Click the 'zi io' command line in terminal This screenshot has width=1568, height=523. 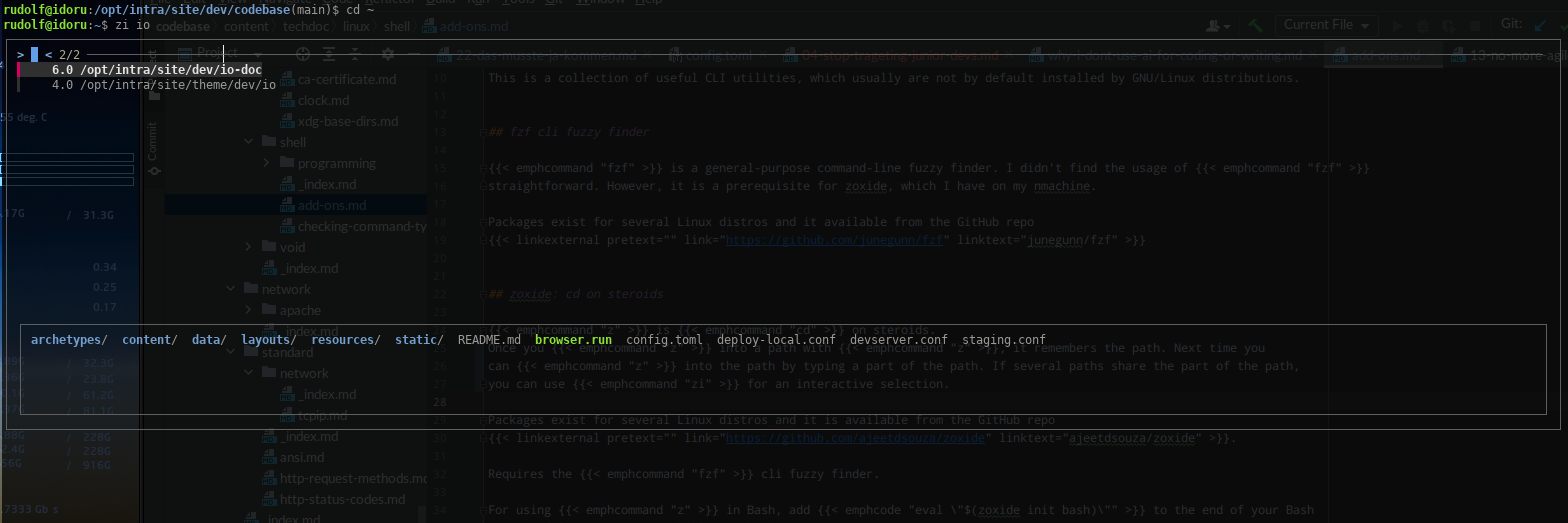pyautogui.click(x=133, y=24)
